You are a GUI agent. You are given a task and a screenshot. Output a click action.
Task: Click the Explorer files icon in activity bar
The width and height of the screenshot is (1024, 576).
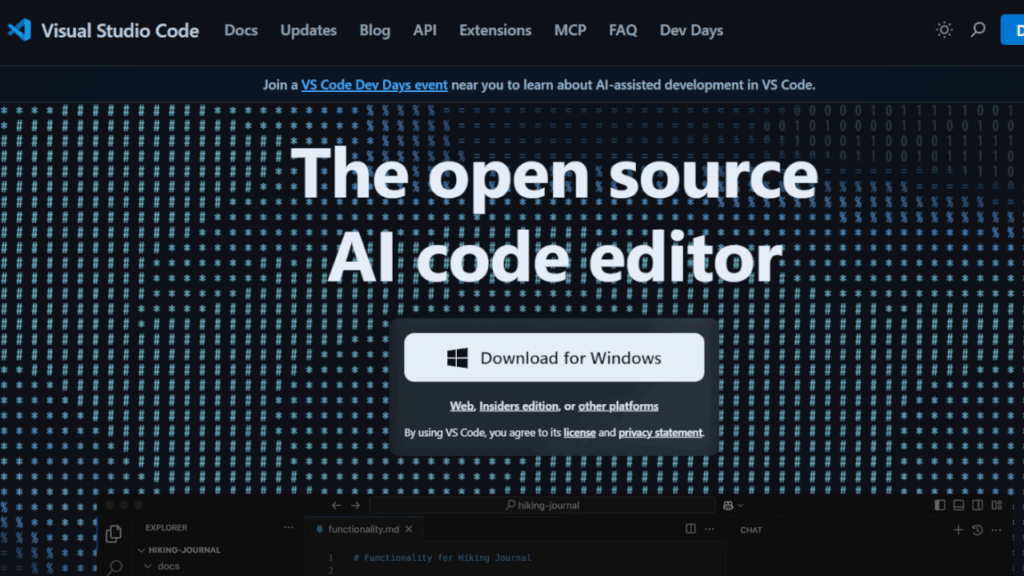pos(114,534)
